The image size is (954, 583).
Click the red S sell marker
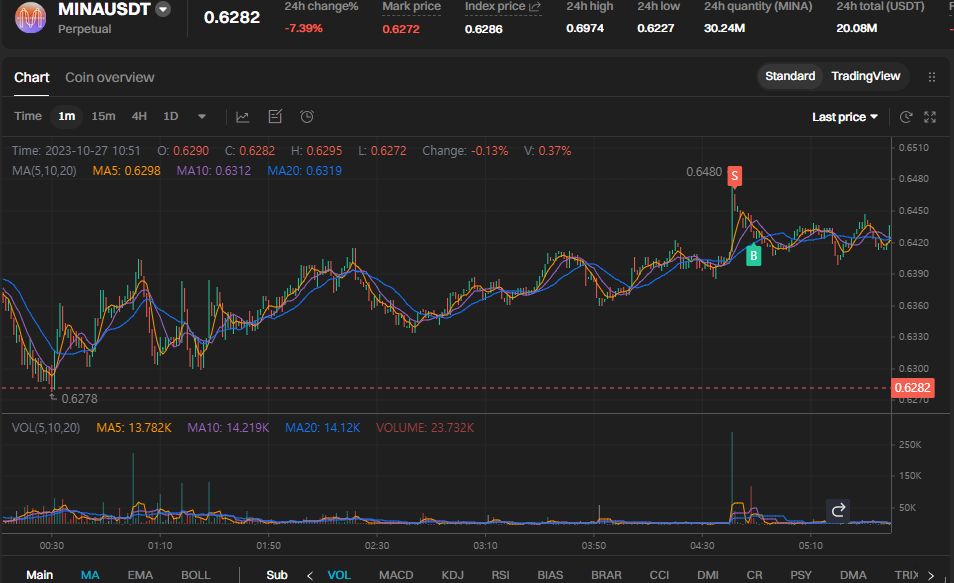[x=734, y=176]
